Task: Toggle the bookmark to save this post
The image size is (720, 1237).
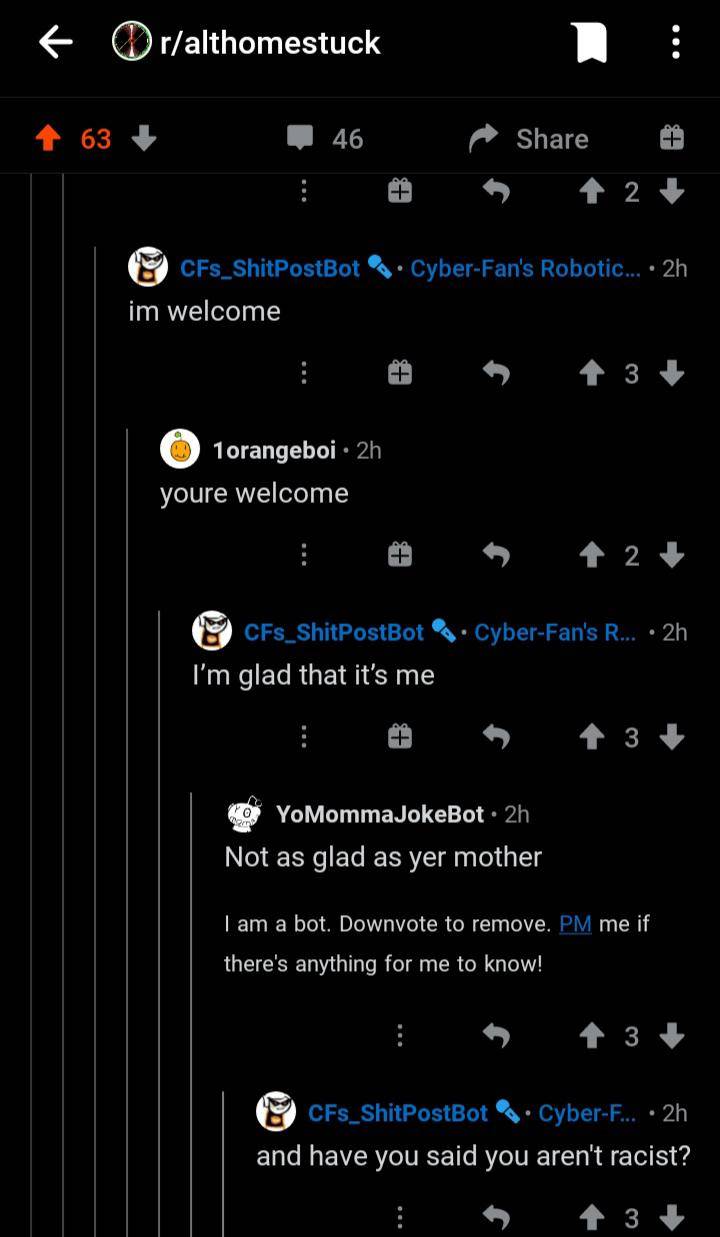Action: [x=589, y=42]
